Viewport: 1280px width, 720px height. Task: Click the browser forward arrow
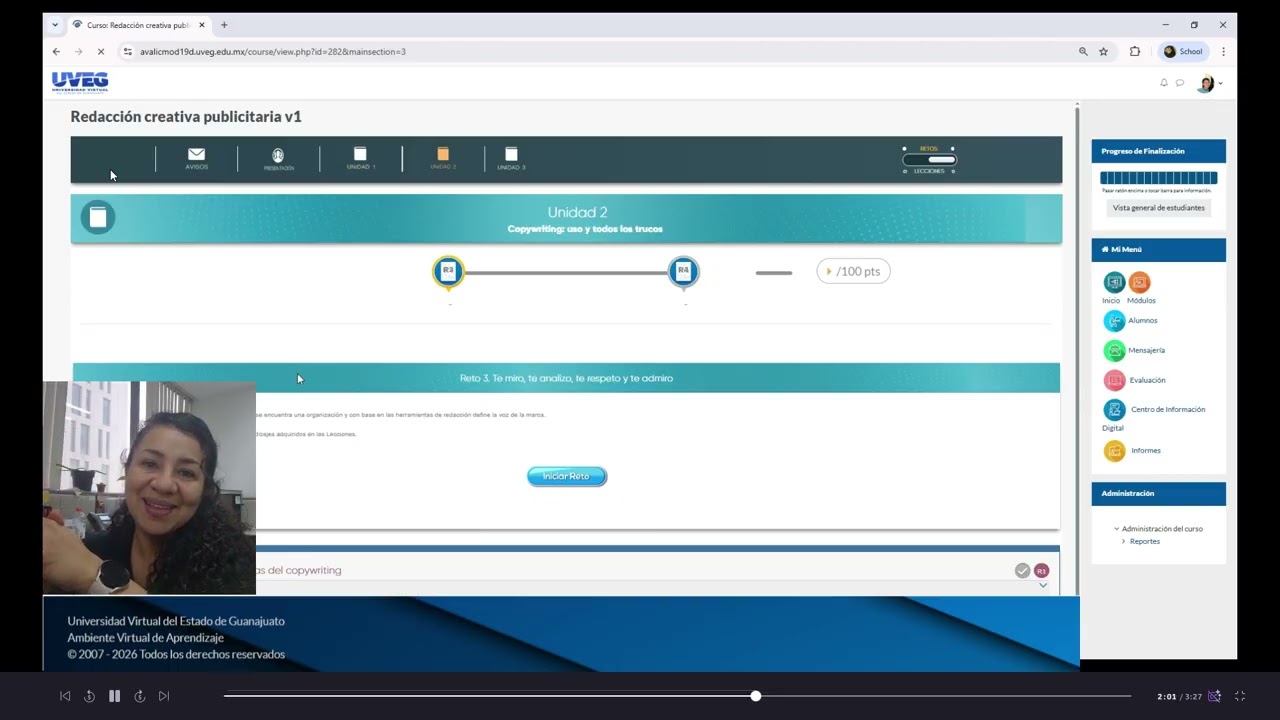[x=78, y=51]
